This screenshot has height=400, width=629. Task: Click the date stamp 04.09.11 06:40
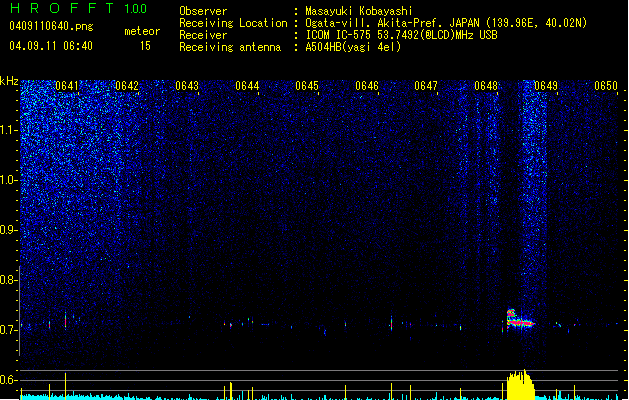pyautogui.click(x=51, y=46)
